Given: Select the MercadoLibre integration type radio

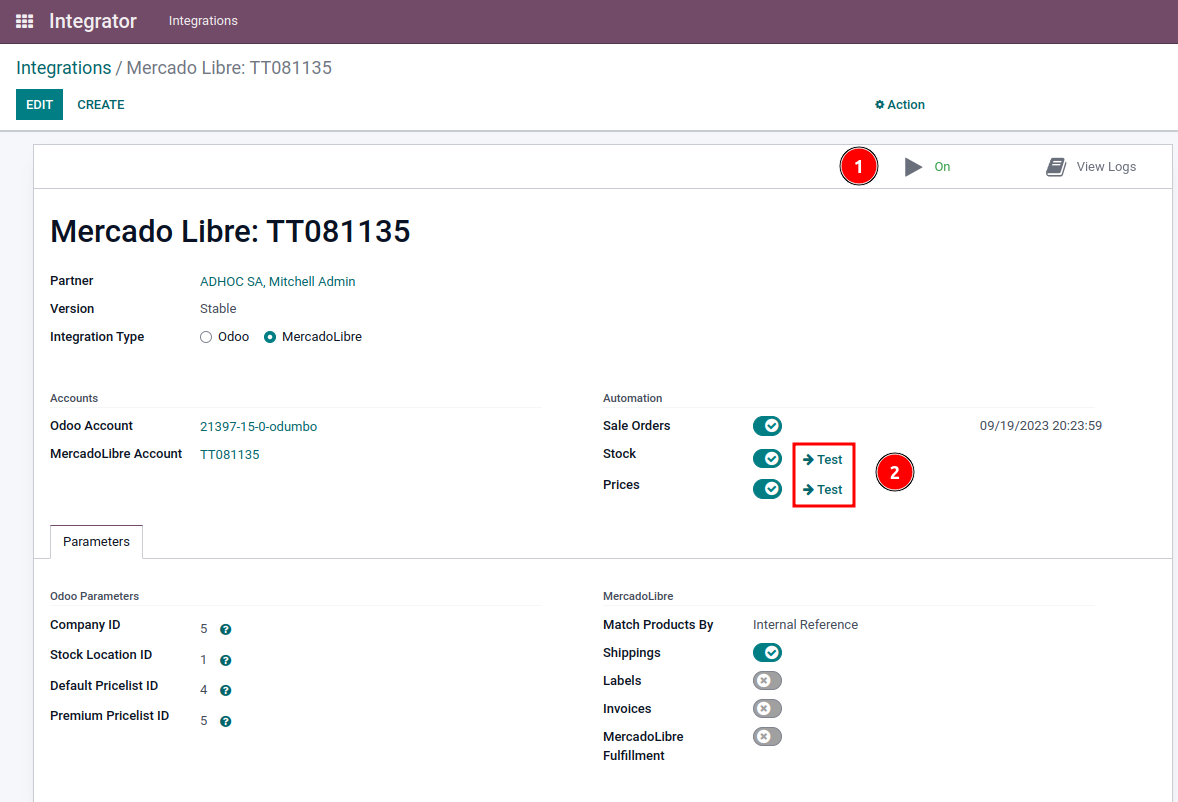Looking at the screenshot, I should click(x=270, y=337).
